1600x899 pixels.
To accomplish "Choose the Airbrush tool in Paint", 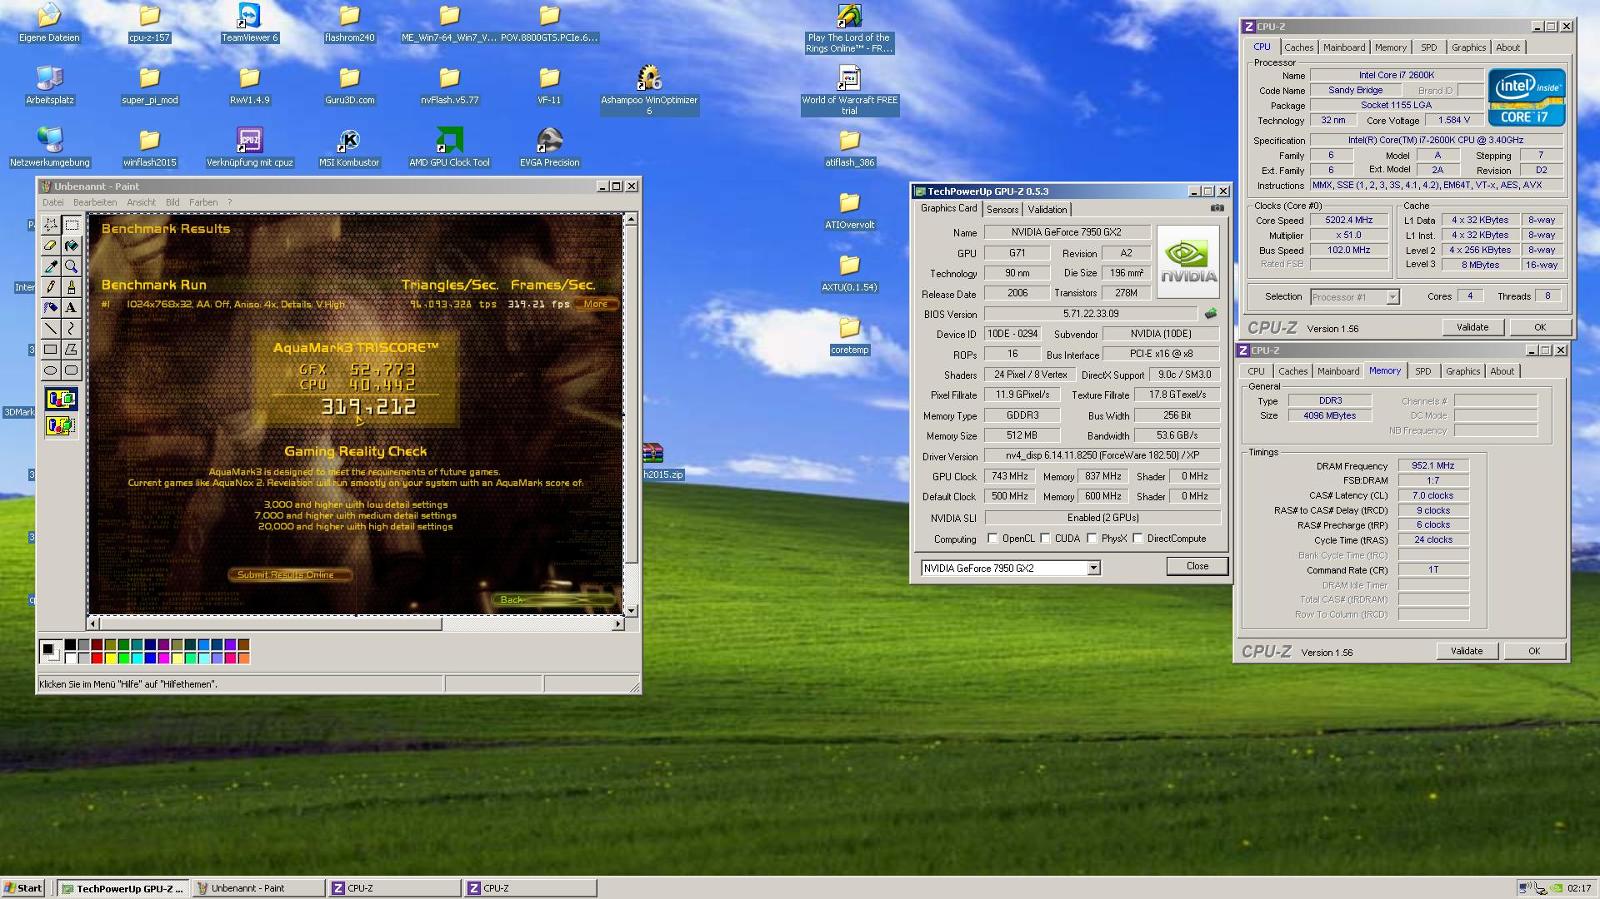I will pyautogui.click(x=50, y=308).
